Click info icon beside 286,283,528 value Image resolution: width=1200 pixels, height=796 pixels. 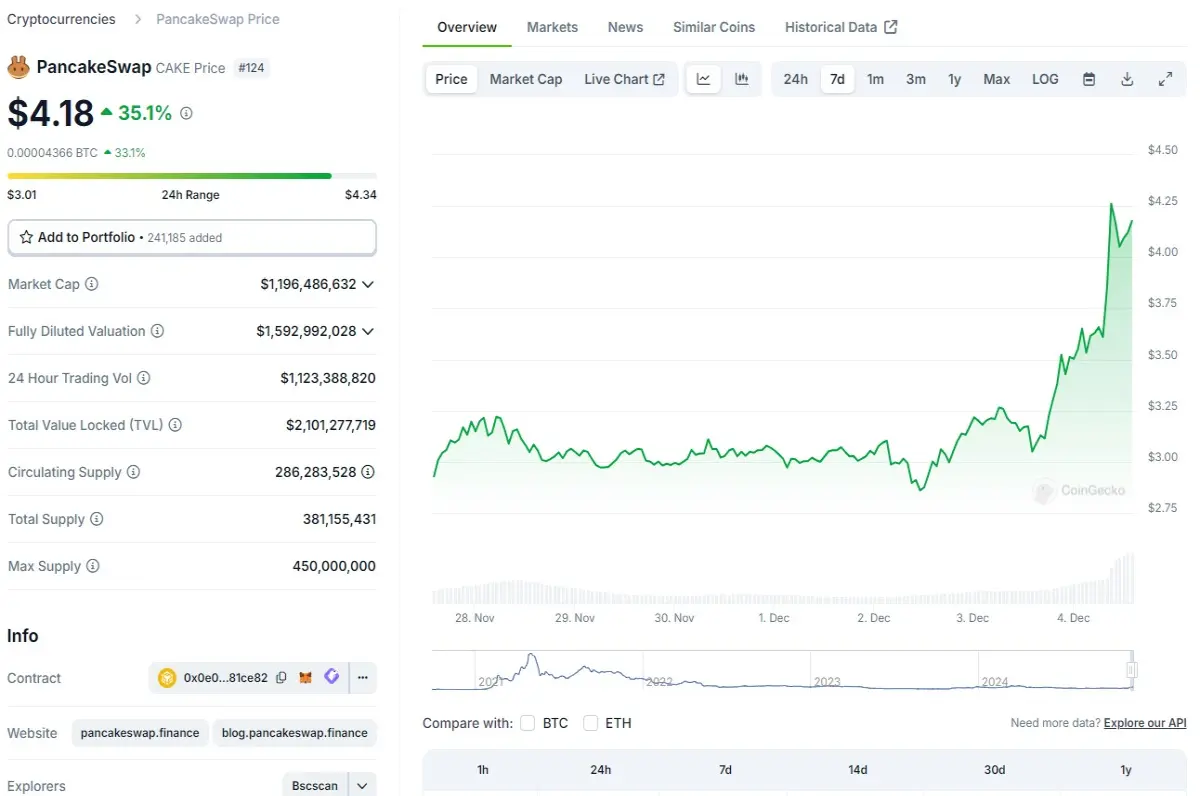click(368, 472)
